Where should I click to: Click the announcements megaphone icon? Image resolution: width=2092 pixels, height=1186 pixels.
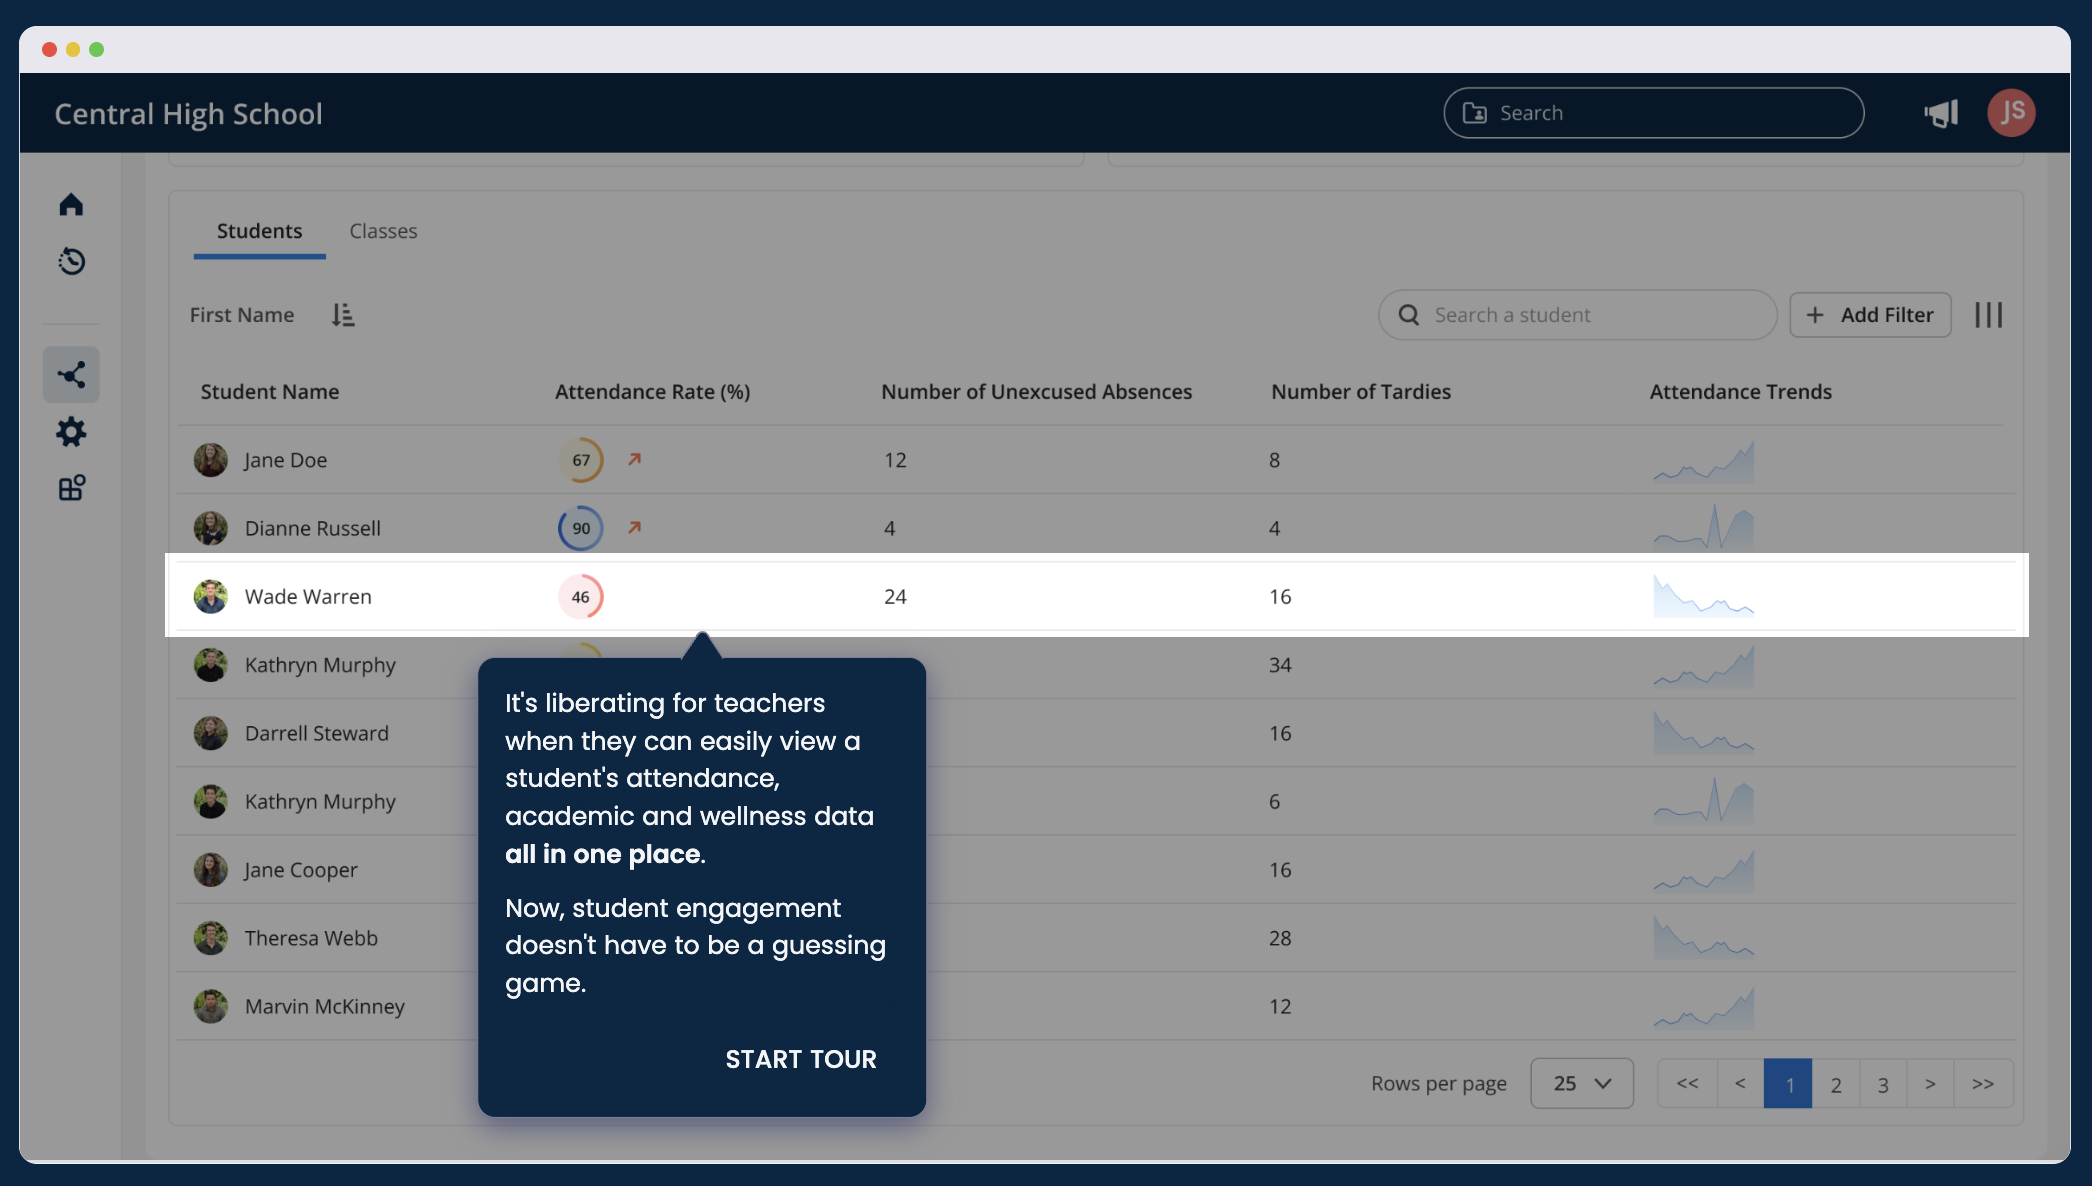point(1940,112)
